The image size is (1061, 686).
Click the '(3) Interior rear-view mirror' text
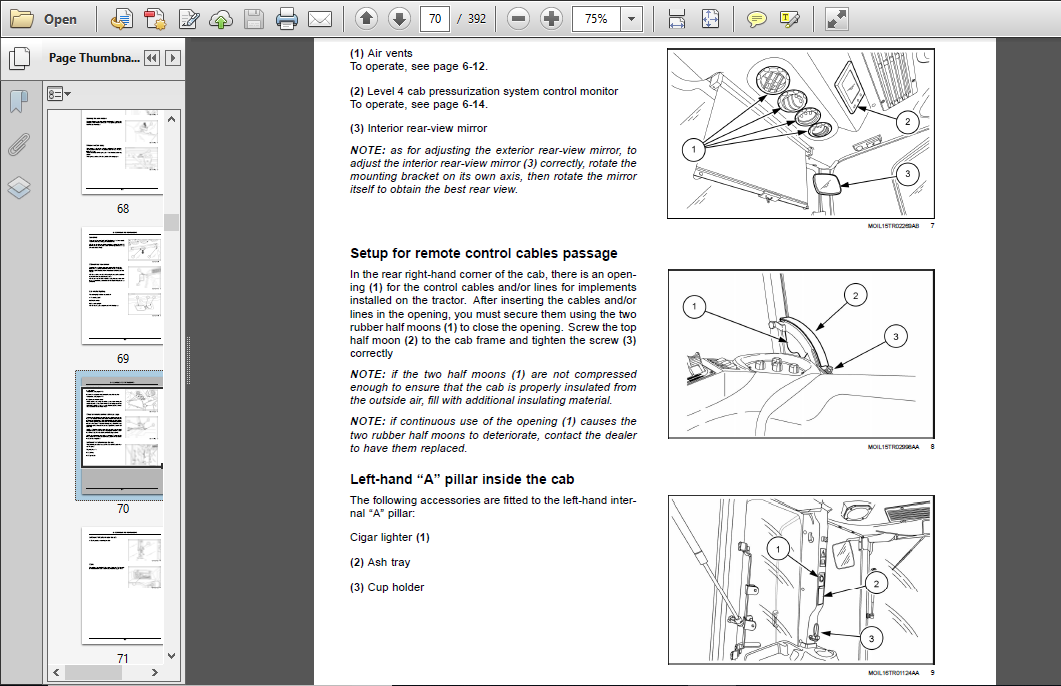tap(418, 128)
